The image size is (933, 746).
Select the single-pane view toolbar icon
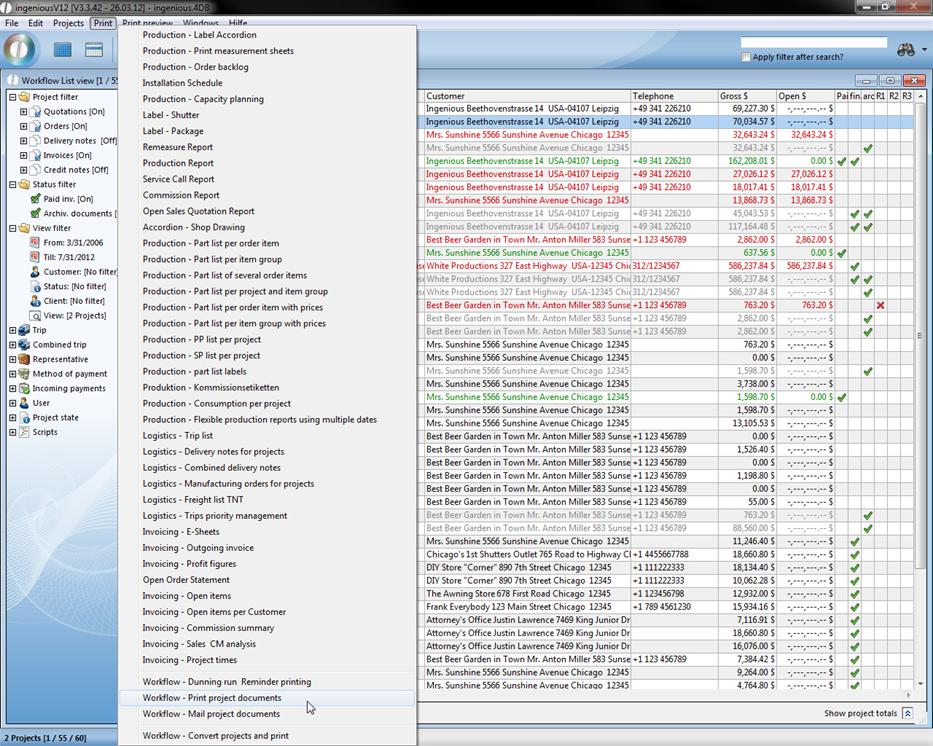(x=63, y=49)
